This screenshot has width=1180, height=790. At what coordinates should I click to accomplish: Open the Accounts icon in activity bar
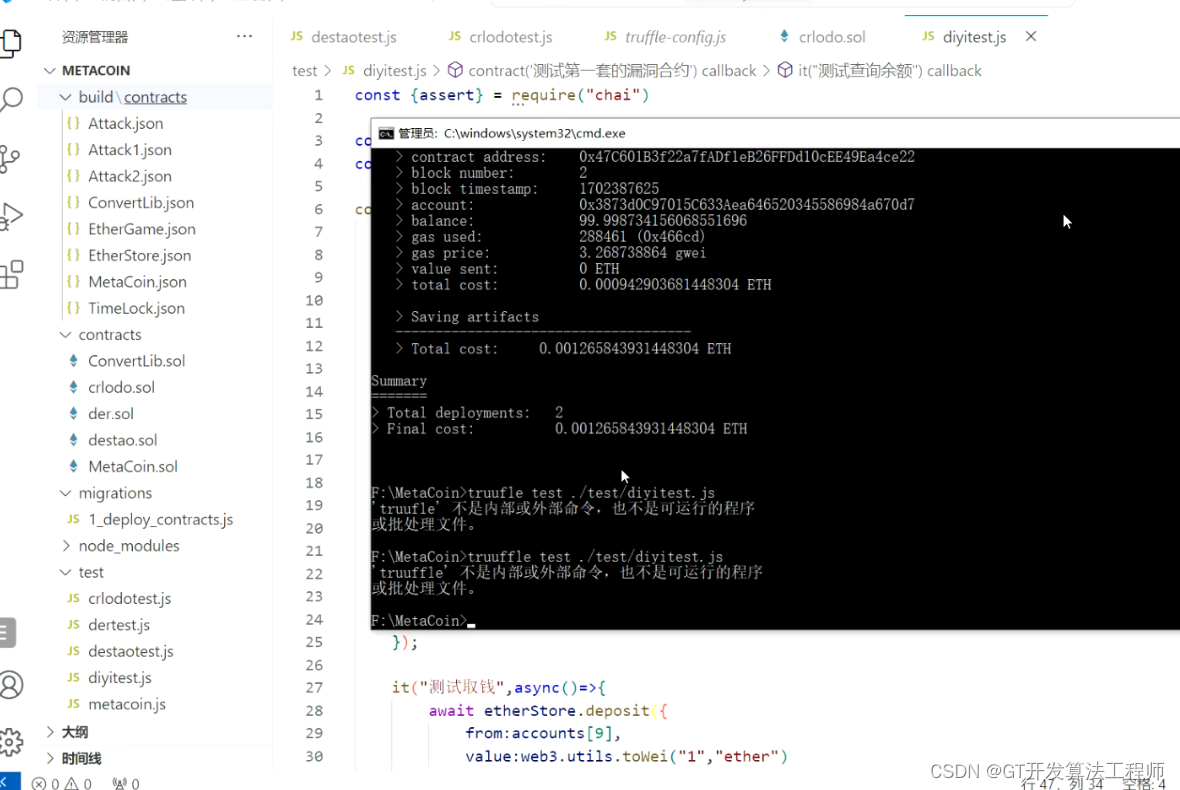click(x=11, y=685)
